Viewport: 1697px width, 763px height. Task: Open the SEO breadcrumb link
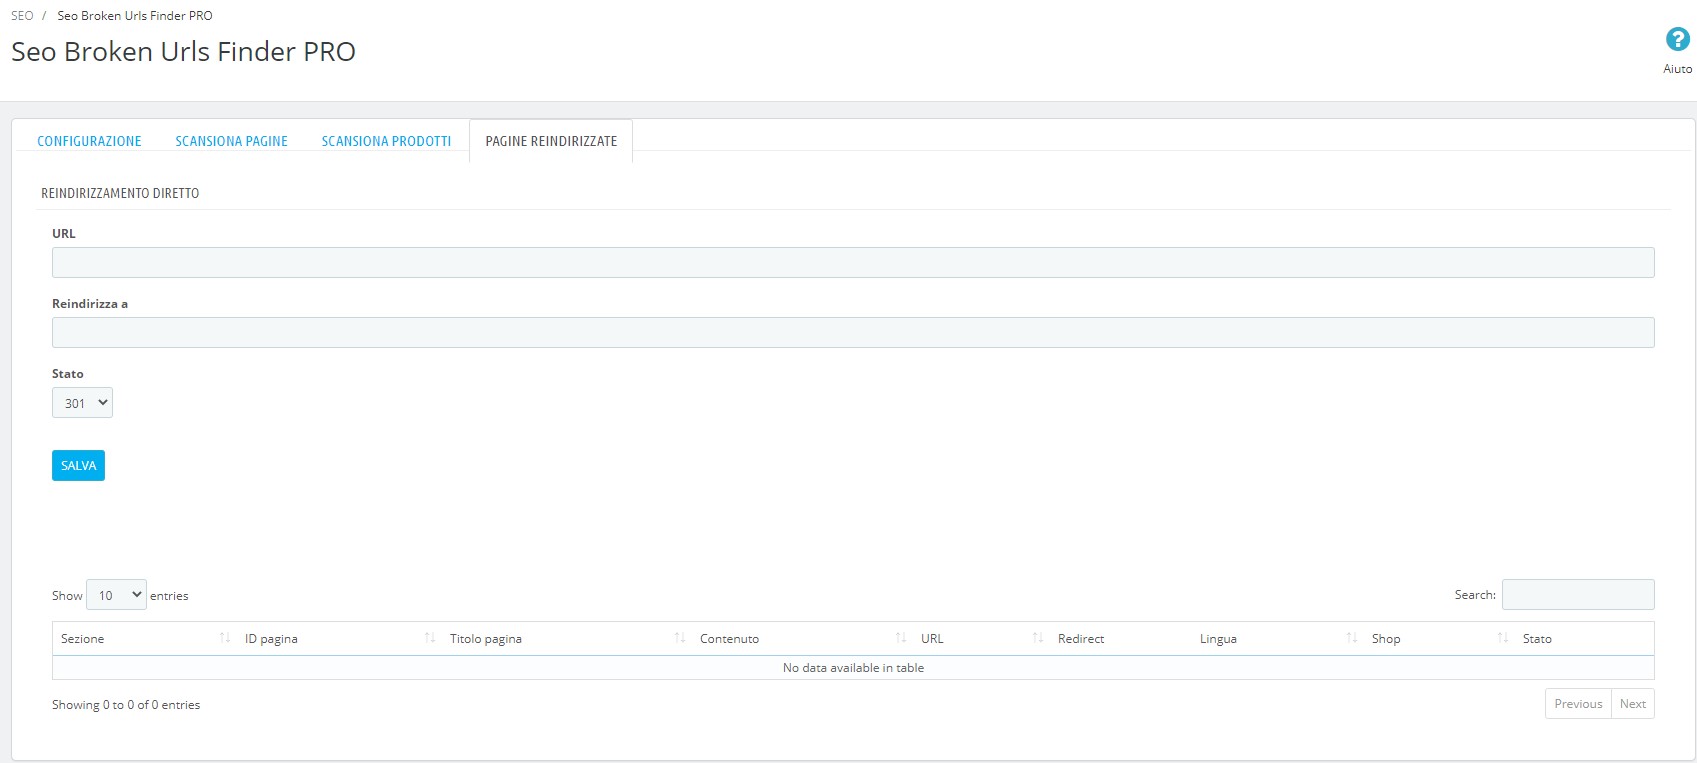click(x=22, y=16)
